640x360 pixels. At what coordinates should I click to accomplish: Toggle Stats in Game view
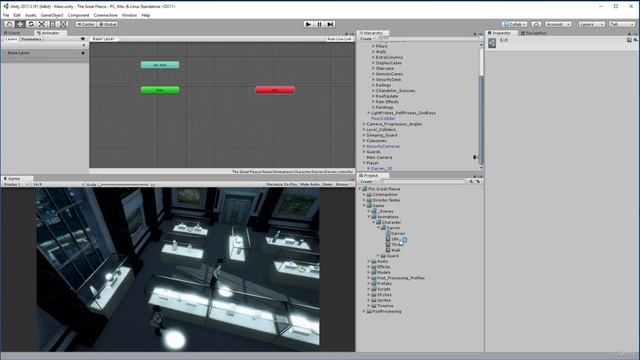click(328, 184)
